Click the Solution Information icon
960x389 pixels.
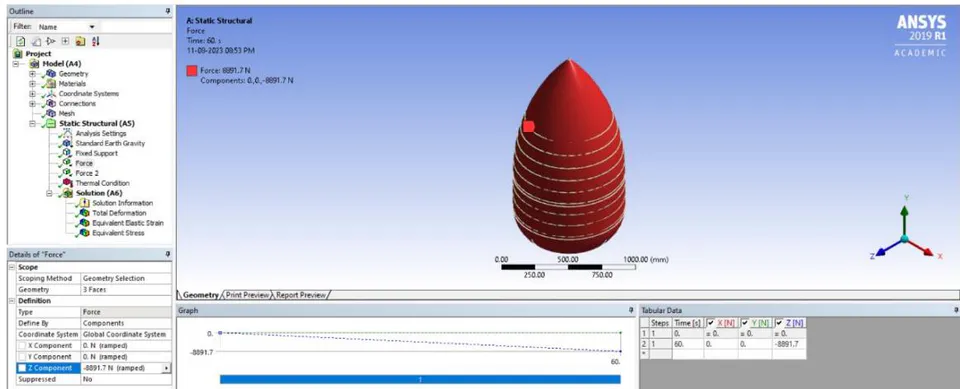[84, 203]
